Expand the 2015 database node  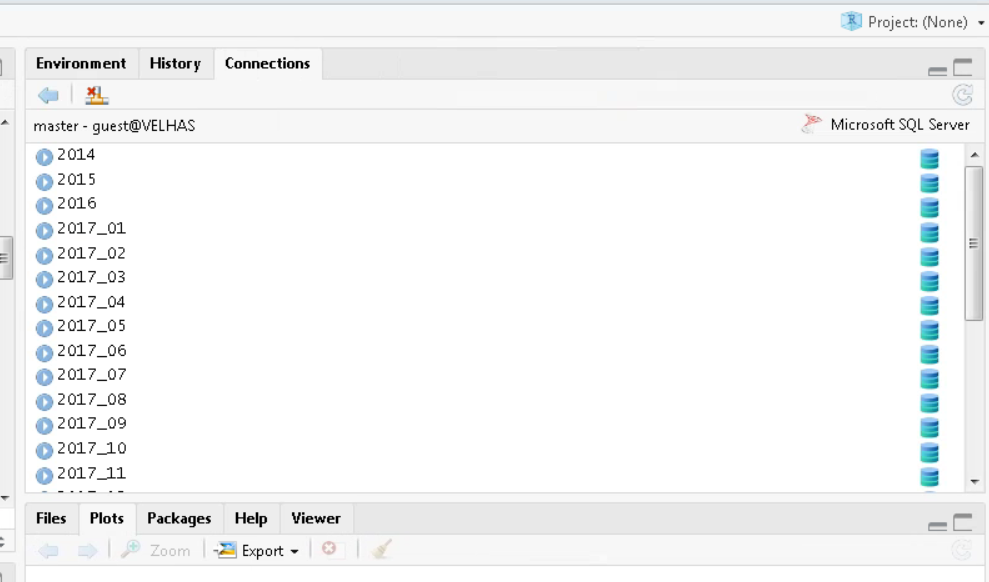(44, 181)
